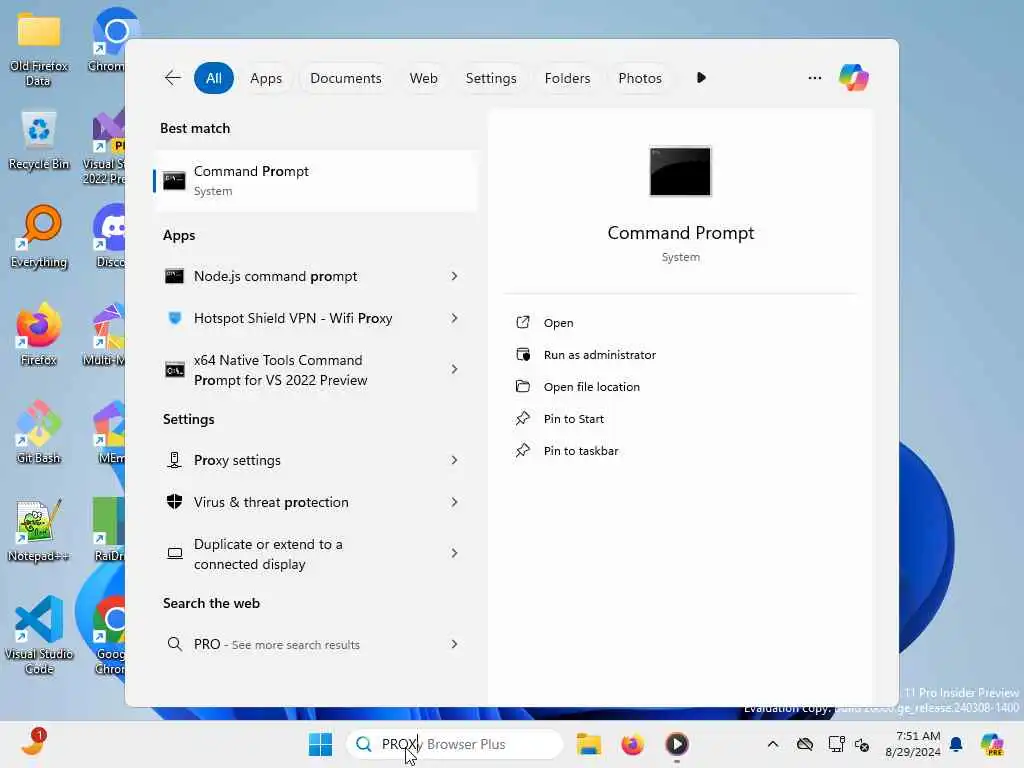Click the Hotspot Shield shield icon

point(174,318)
